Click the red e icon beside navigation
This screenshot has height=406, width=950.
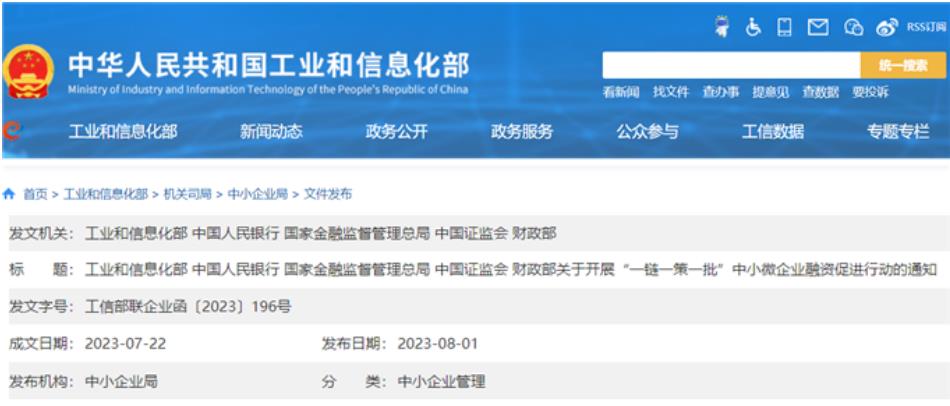coord(12,130)
